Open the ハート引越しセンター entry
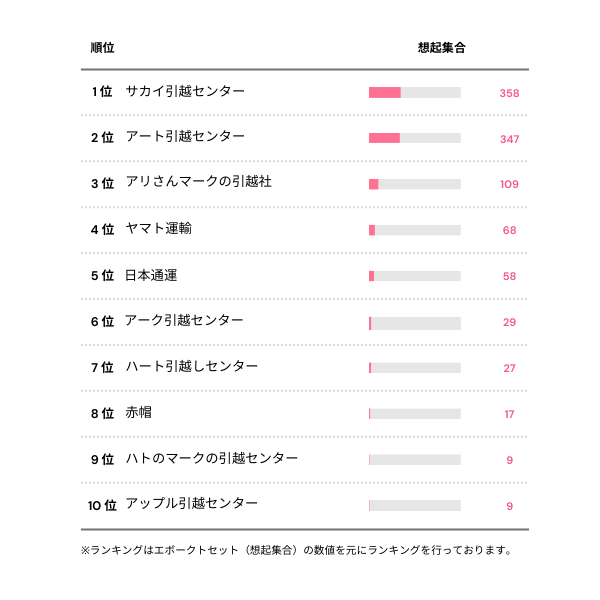Viewport: 600px width, 600px height. pyautogui.click(x=191, y=367)
